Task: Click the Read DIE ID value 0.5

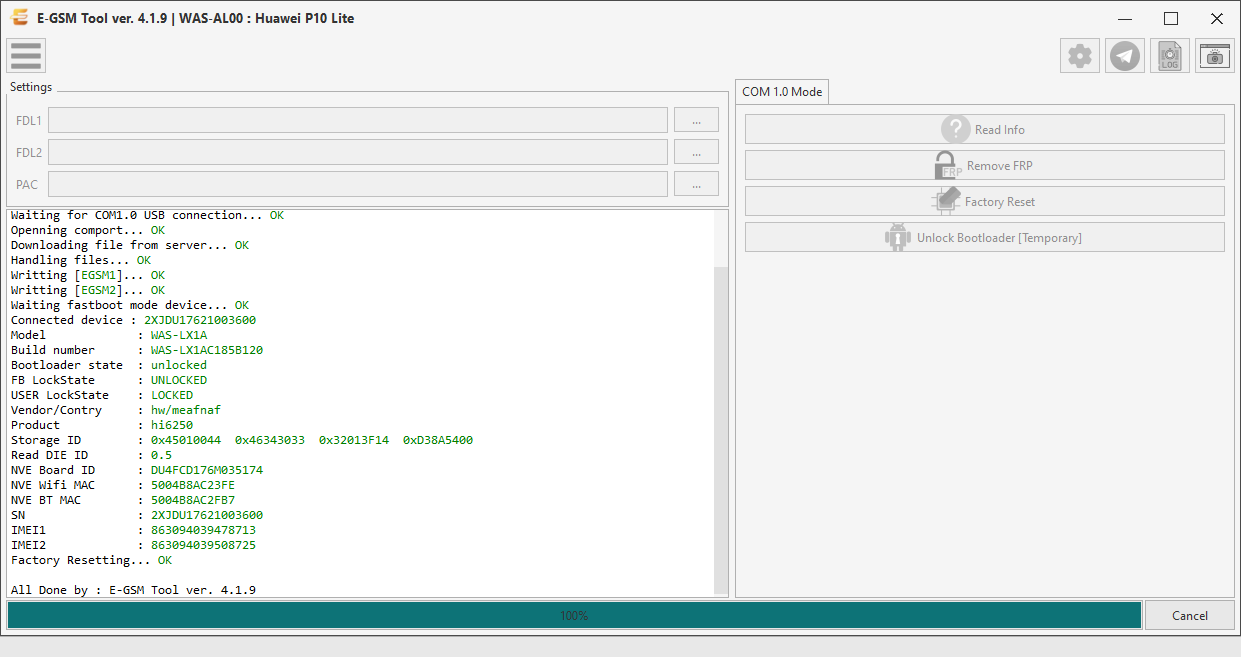Action: pyautogui.click(x=162, y=455)
